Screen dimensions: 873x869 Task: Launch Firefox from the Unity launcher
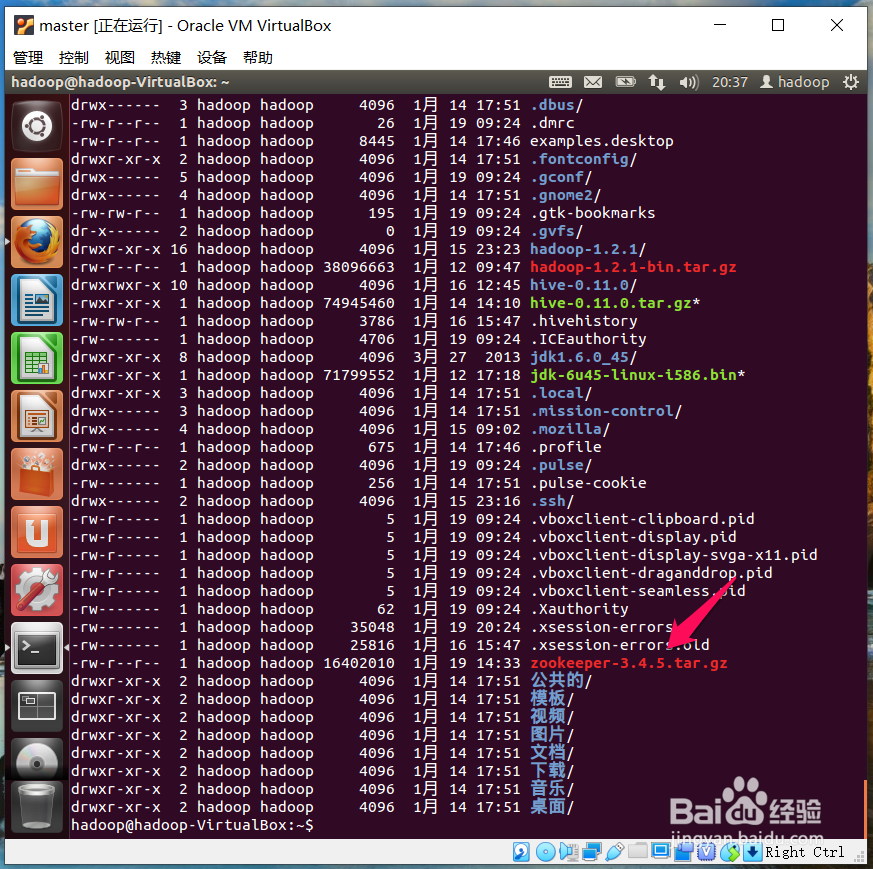(37, 242)
